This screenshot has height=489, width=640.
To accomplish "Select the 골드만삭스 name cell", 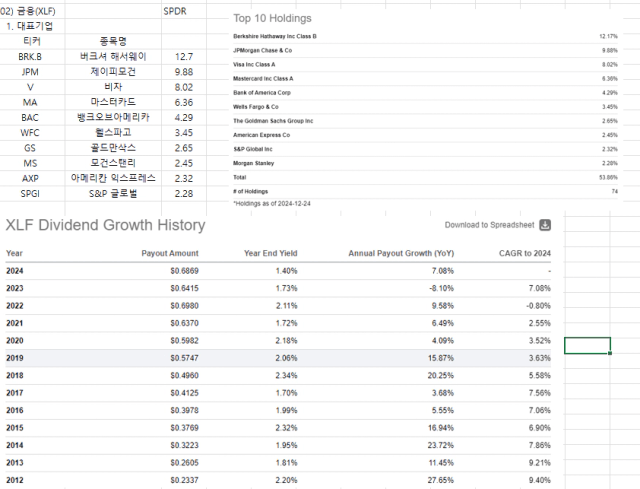I will tap(113, 148).
